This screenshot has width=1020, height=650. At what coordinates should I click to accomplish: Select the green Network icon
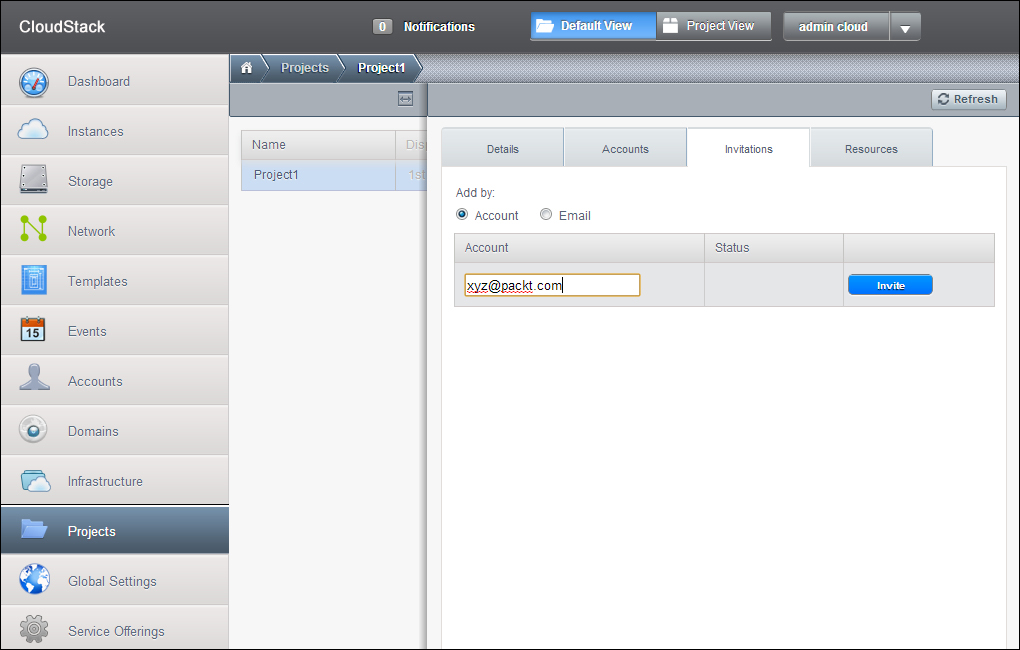34,231
